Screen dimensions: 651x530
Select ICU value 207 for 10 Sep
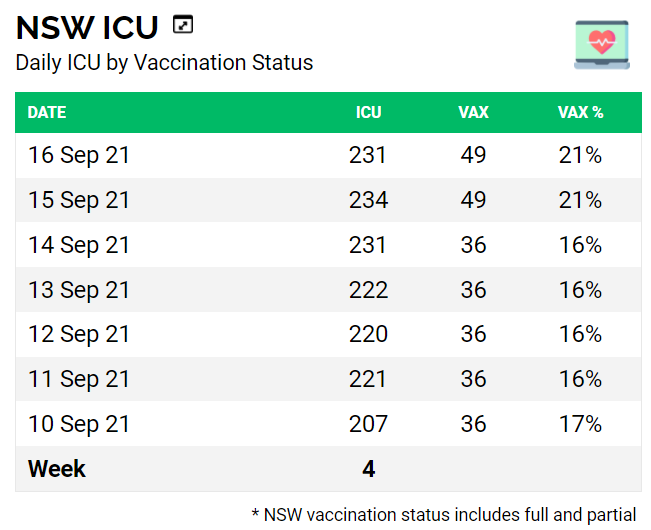coord(368,424)
